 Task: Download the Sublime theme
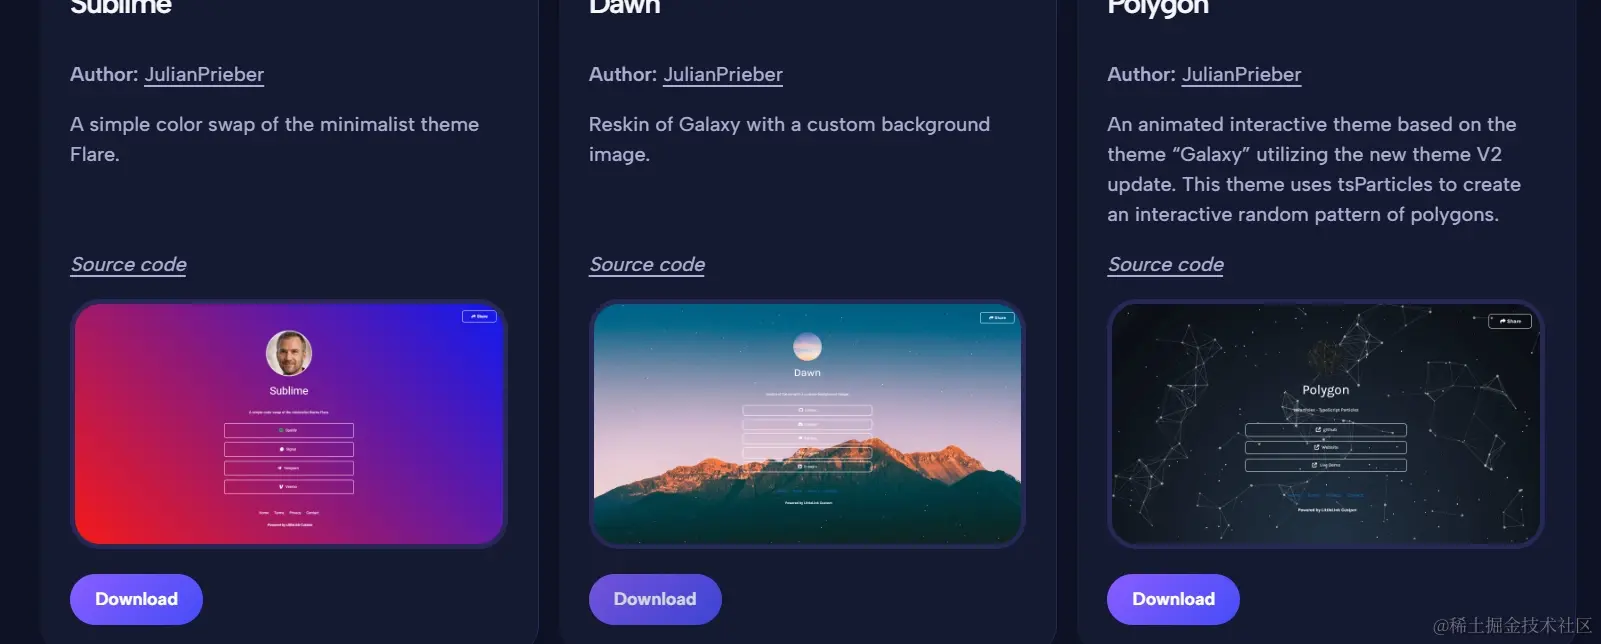point(136,599)
